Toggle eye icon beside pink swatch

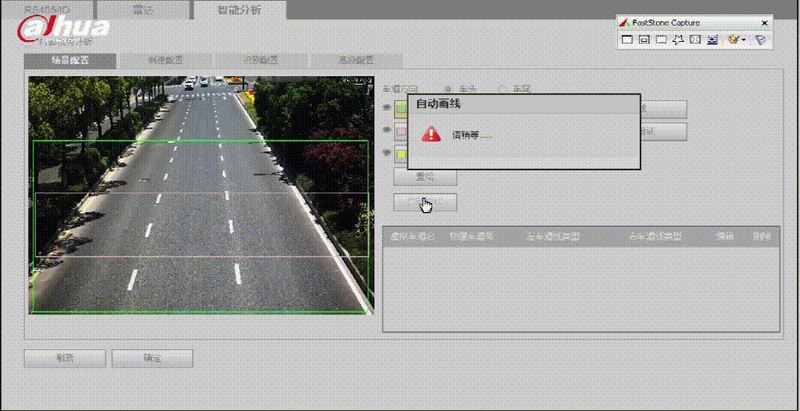[x=387, y=130]
